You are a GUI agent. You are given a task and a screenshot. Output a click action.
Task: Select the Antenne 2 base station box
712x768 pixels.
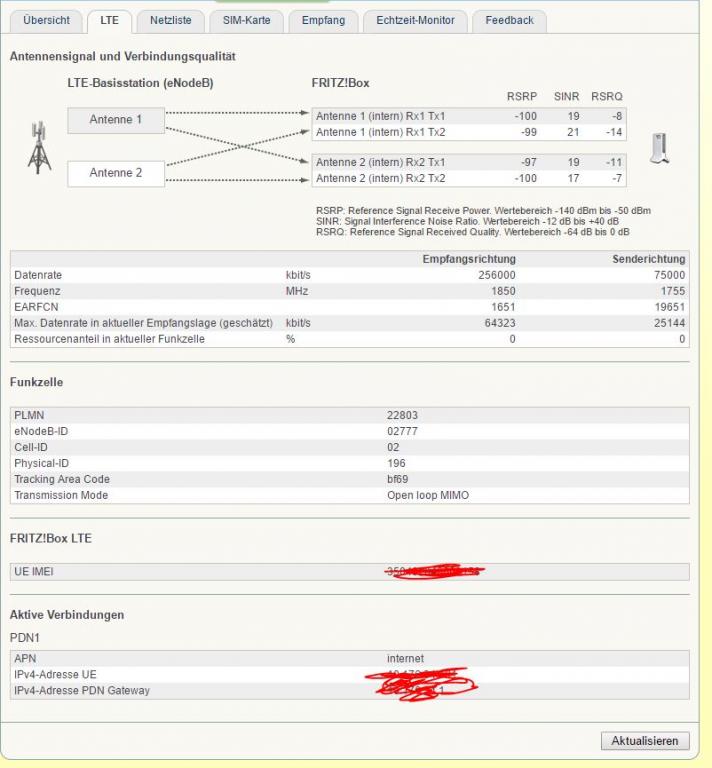pyautogui.click(x=116, y=173)
